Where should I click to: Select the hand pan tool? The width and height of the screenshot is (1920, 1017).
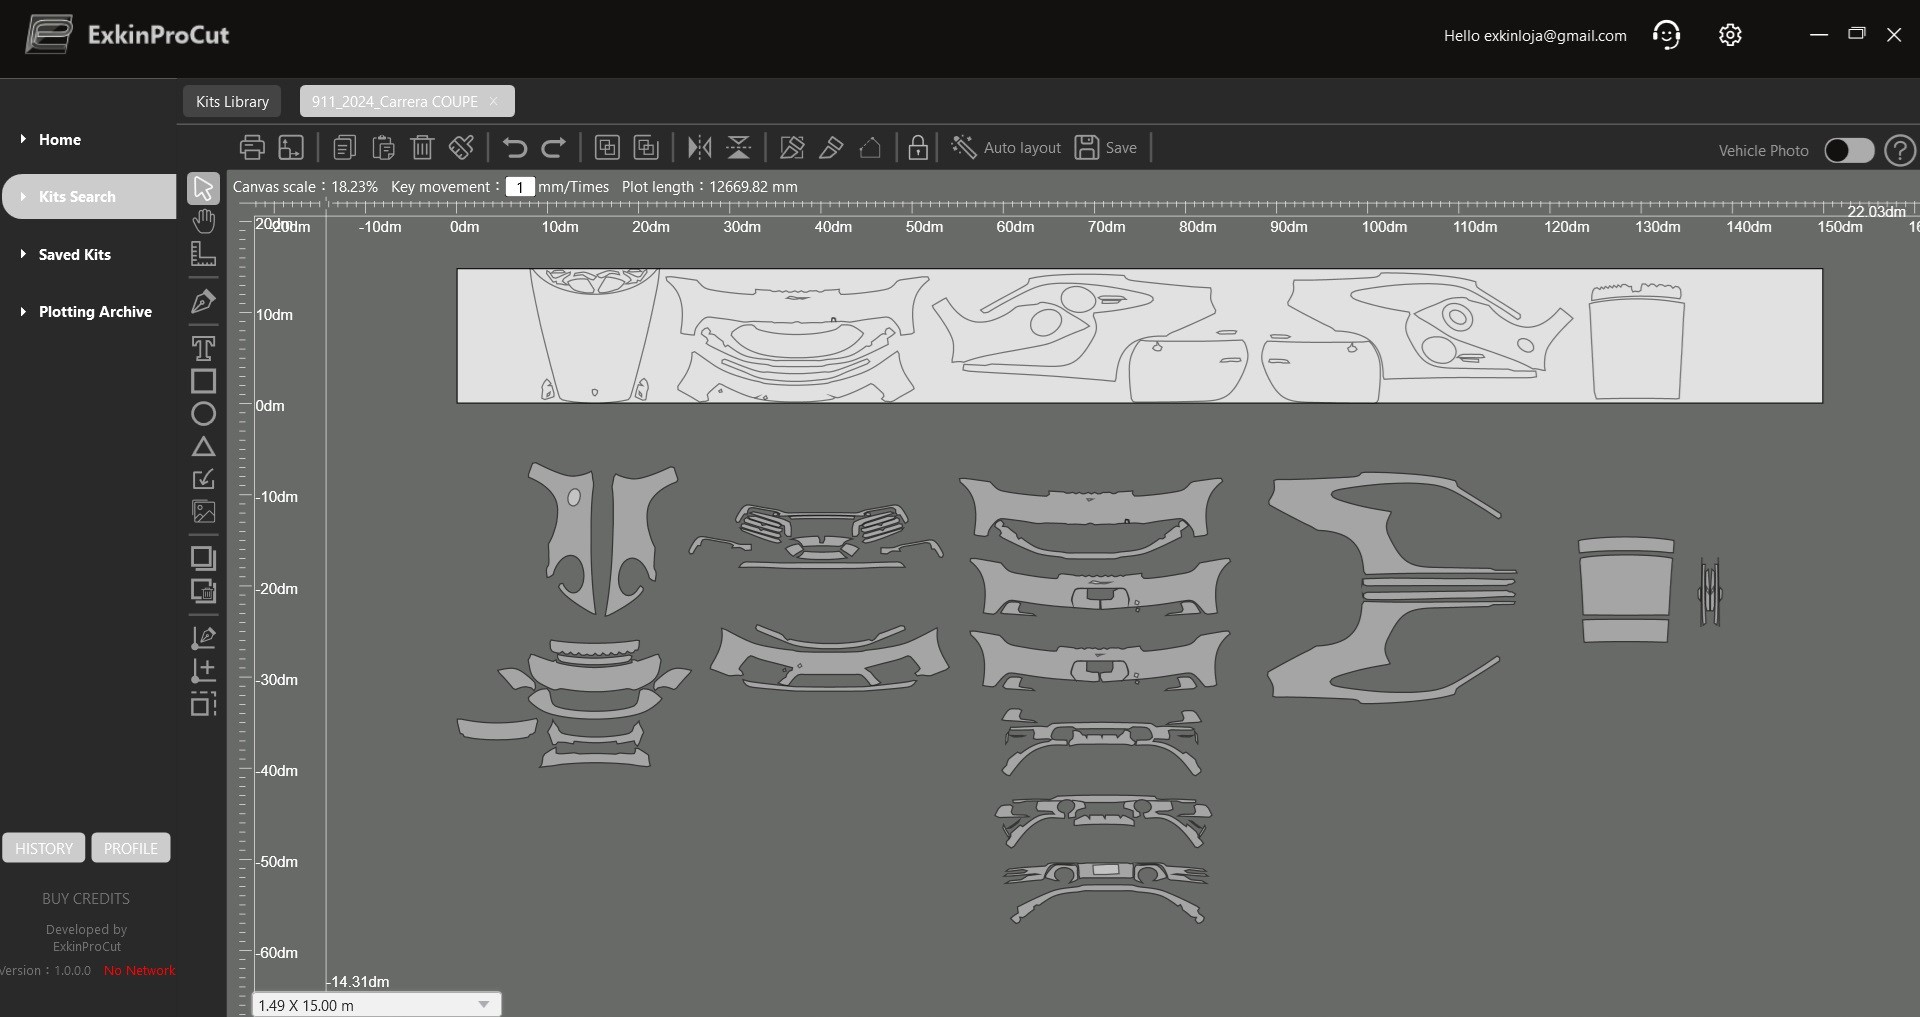click(x=203, y=221)
